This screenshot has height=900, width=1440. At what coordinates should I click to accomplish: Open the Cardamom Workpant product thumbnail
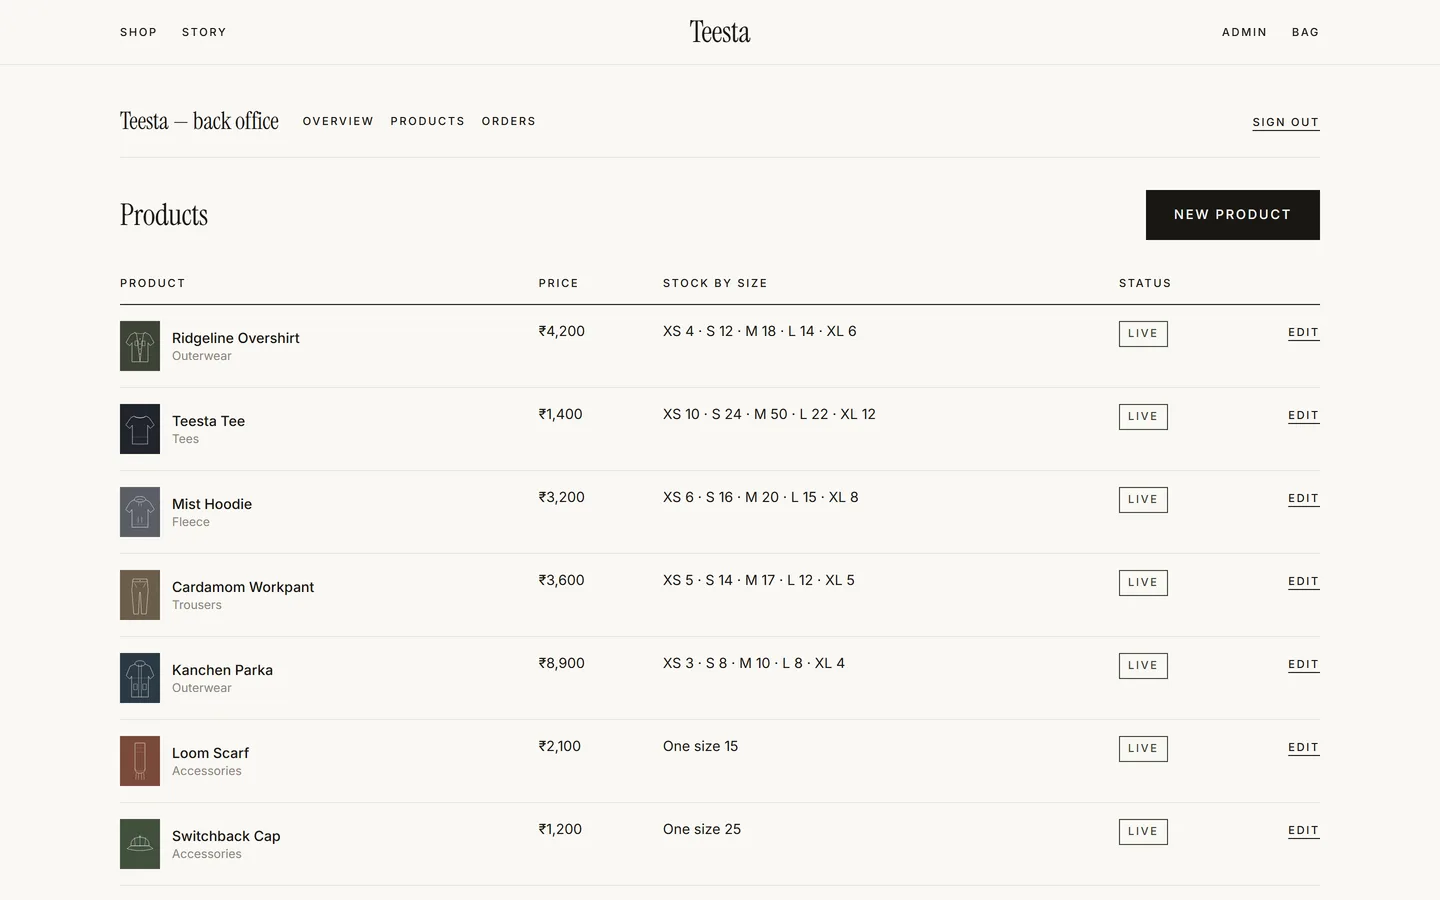point(140,595)
